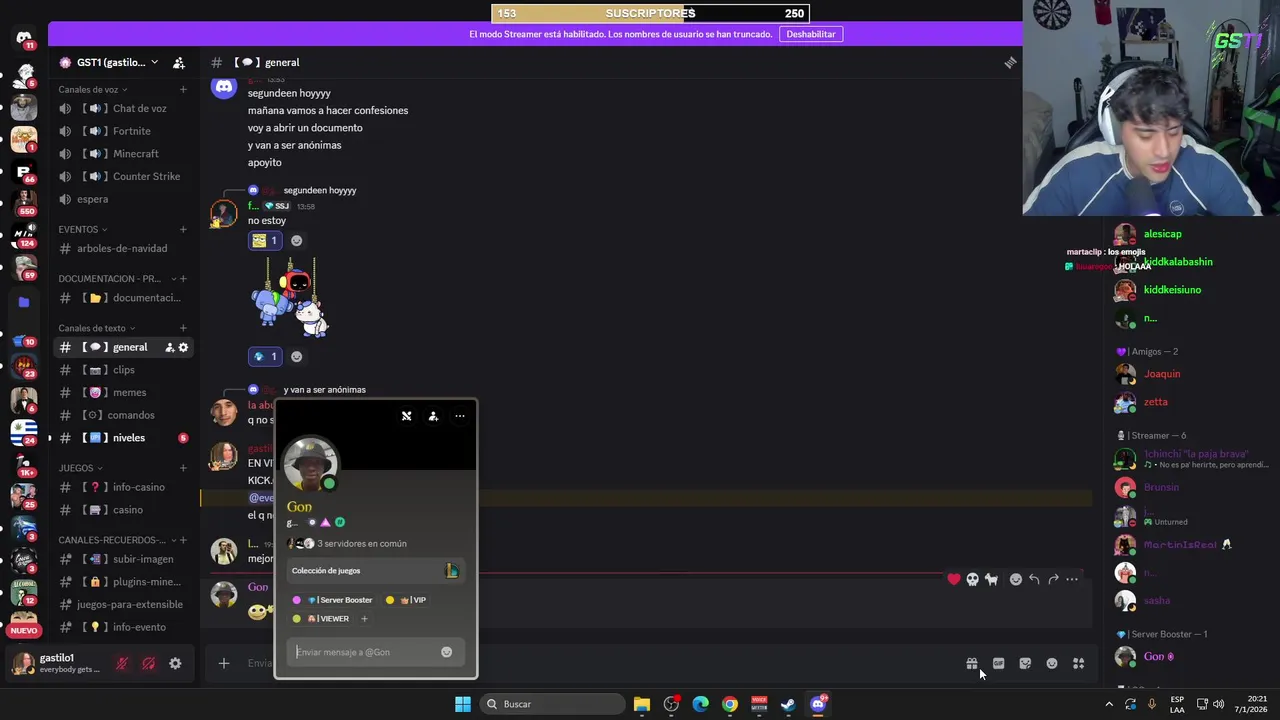Viewport: 1280px width, 720px height.
Task: Reply to the hovered message
Action: tap(1034, 579)
